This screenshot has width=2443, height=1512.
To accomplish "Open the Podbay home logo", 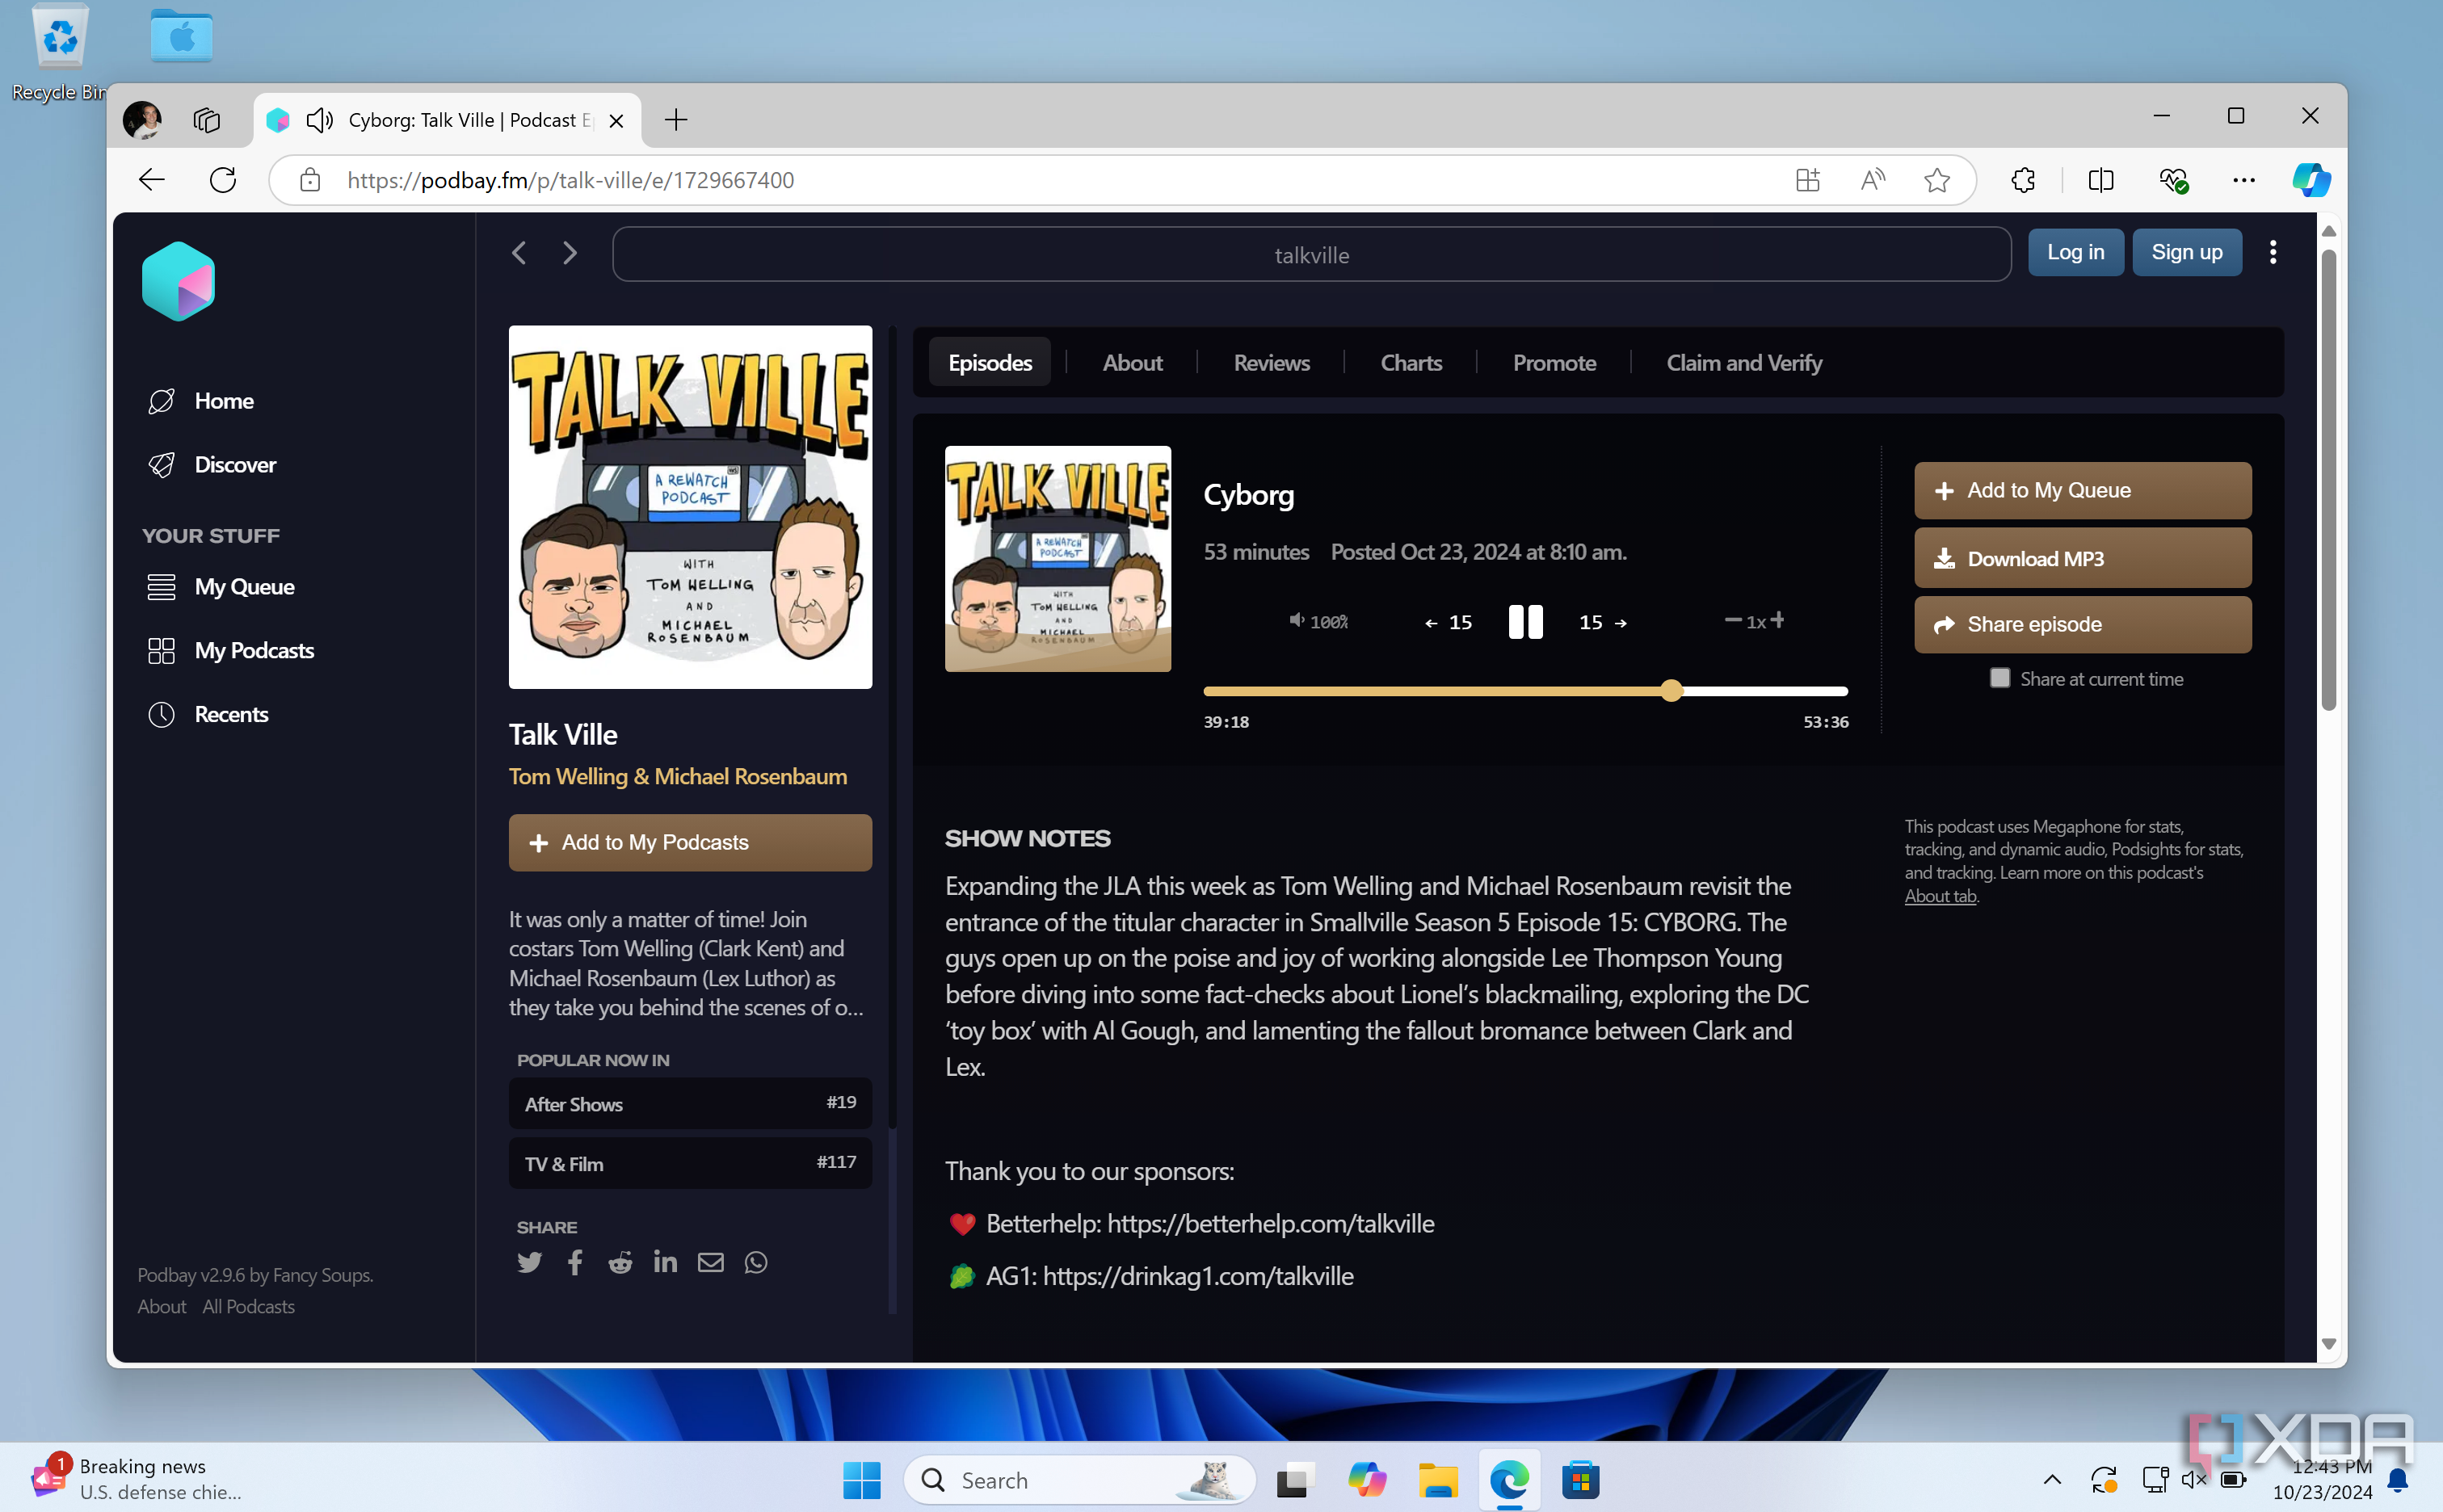I will [179, 281].
